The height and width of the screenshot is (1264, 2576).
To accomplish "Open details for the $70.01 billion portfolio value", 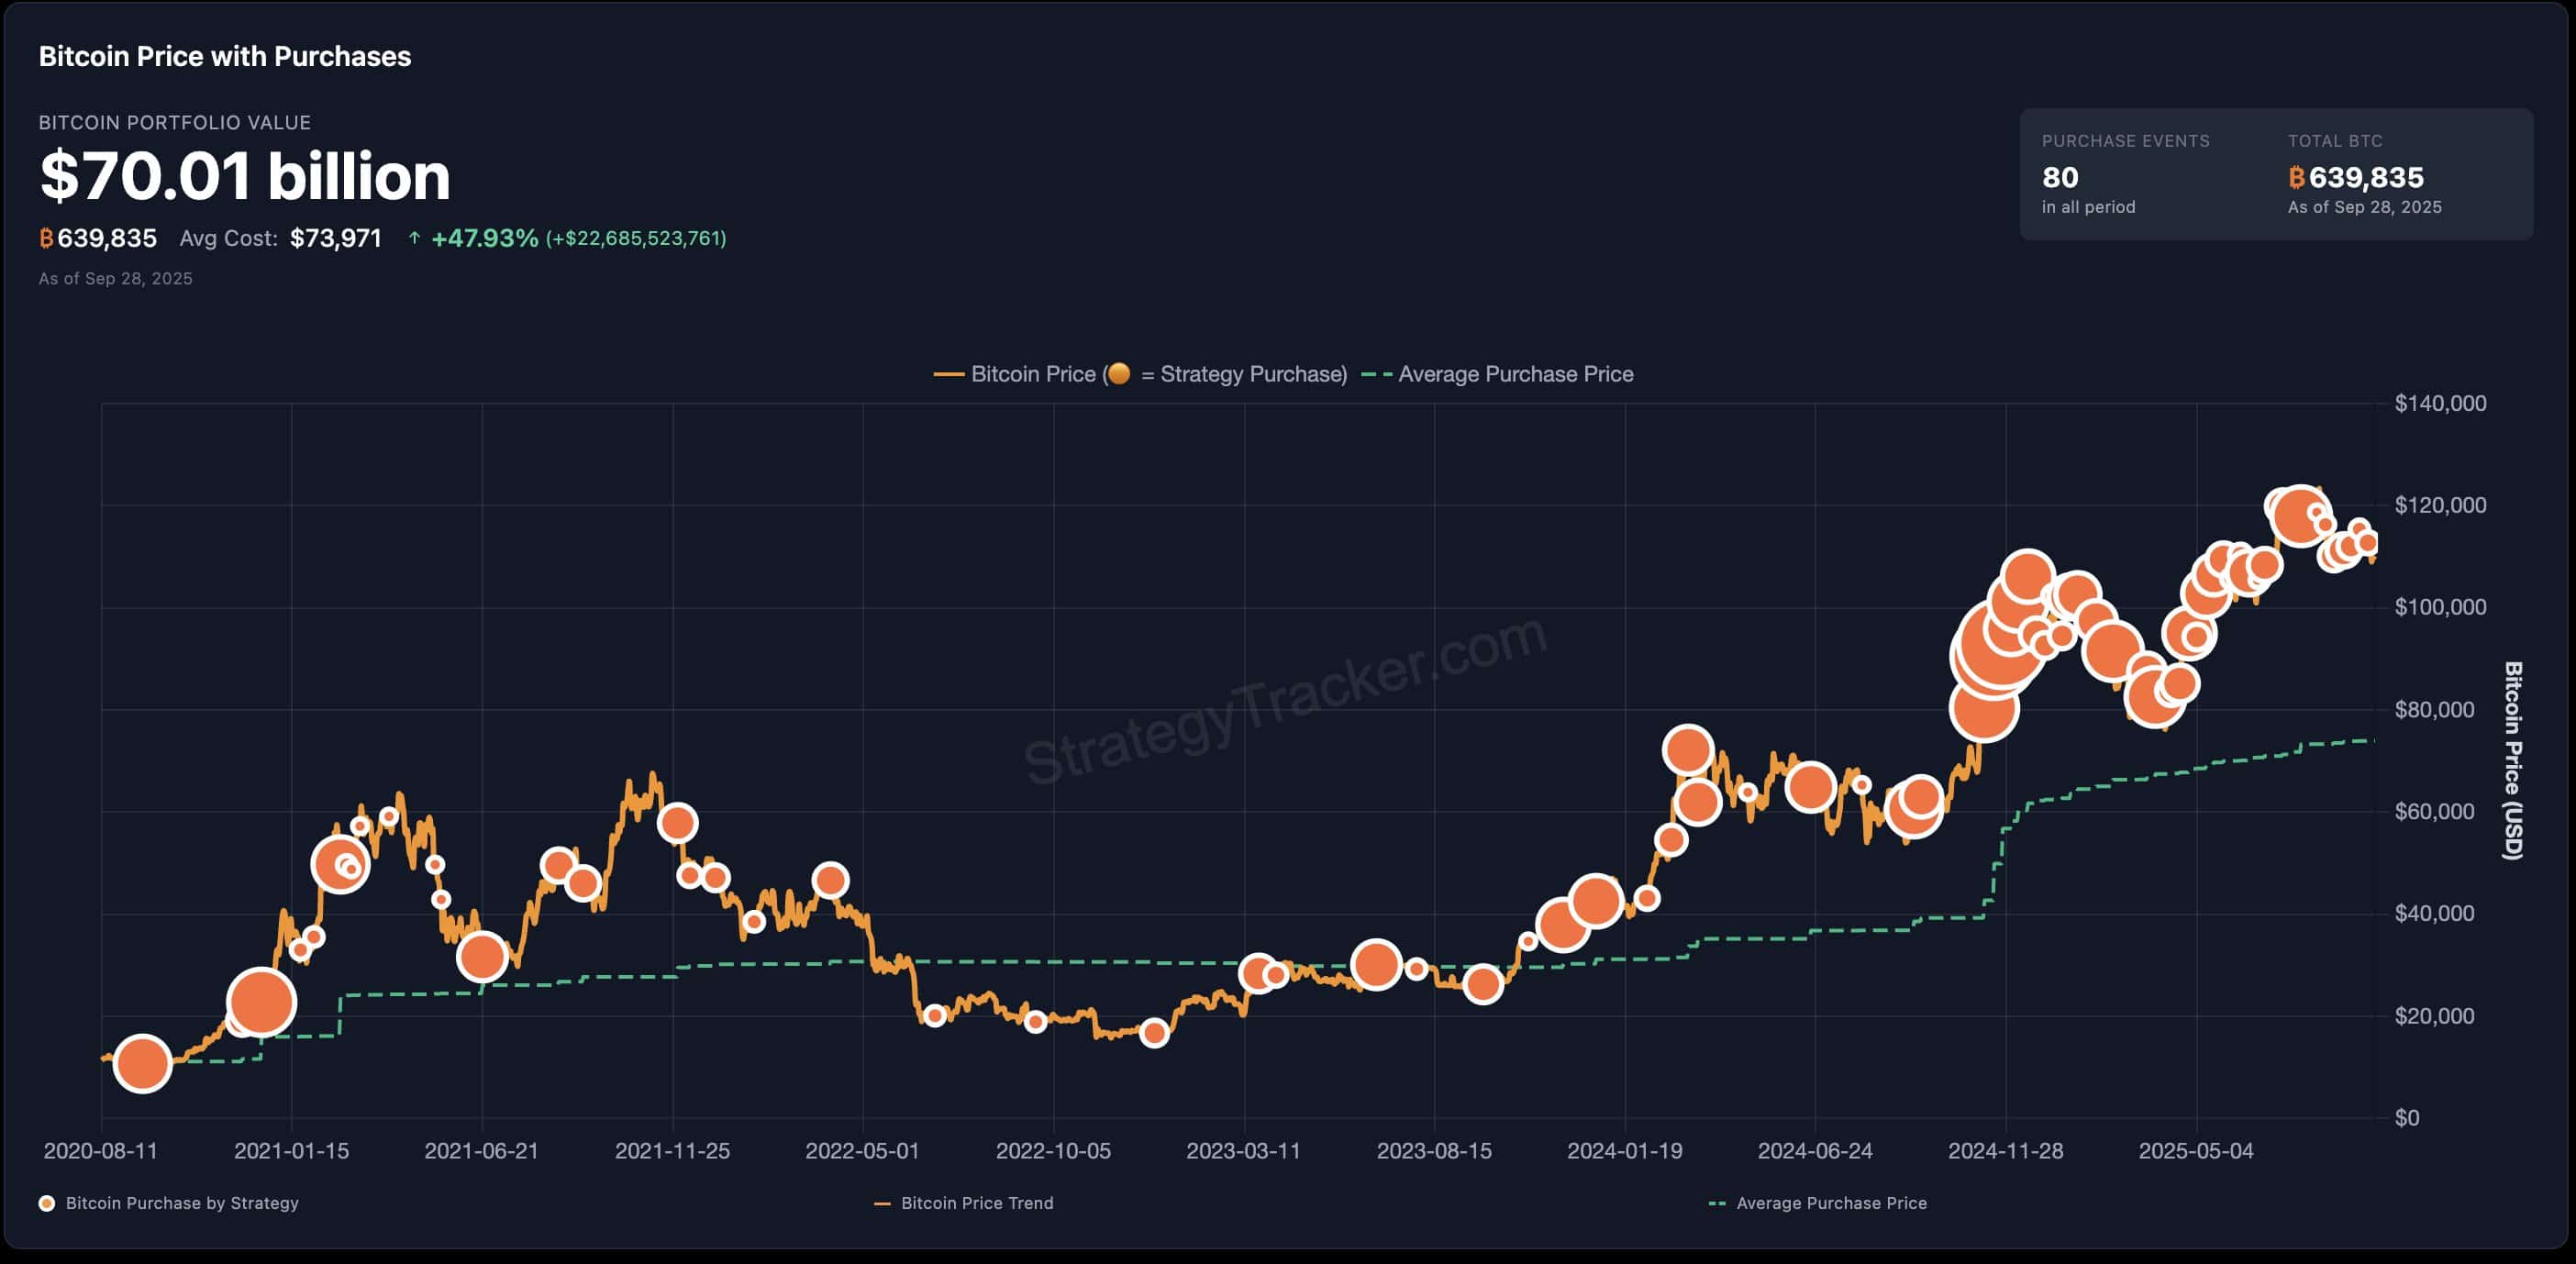I will [243, 178].
